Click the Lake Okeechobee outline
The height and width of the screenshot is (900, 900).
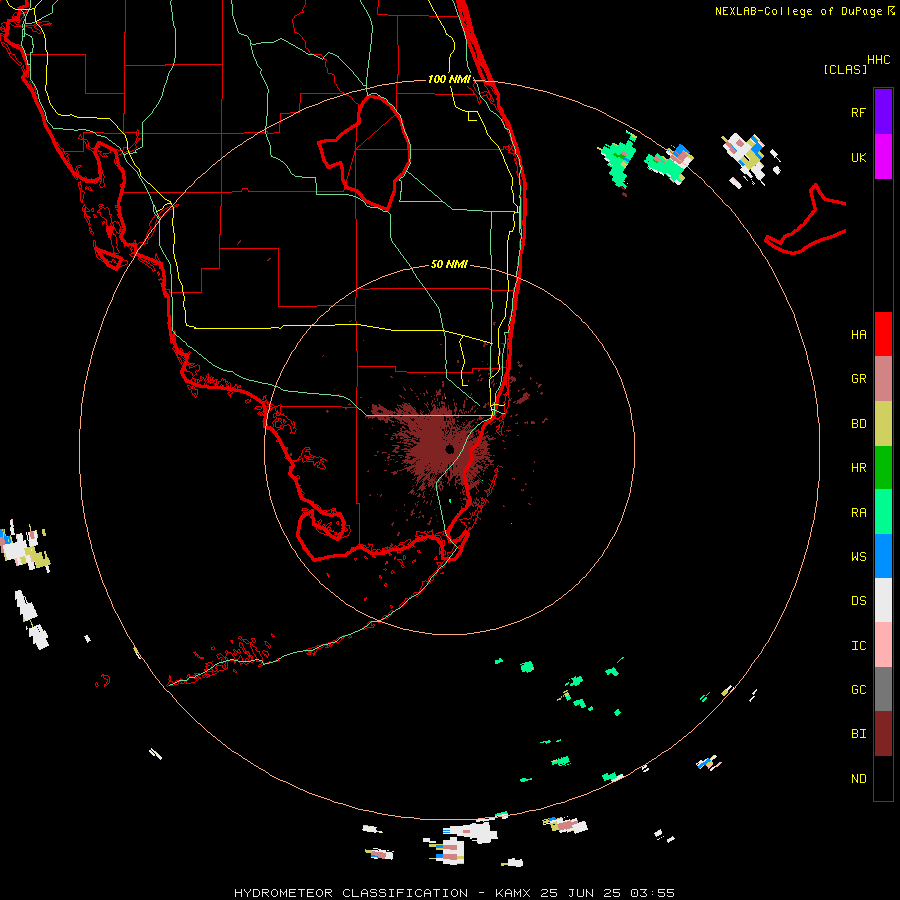366,152
